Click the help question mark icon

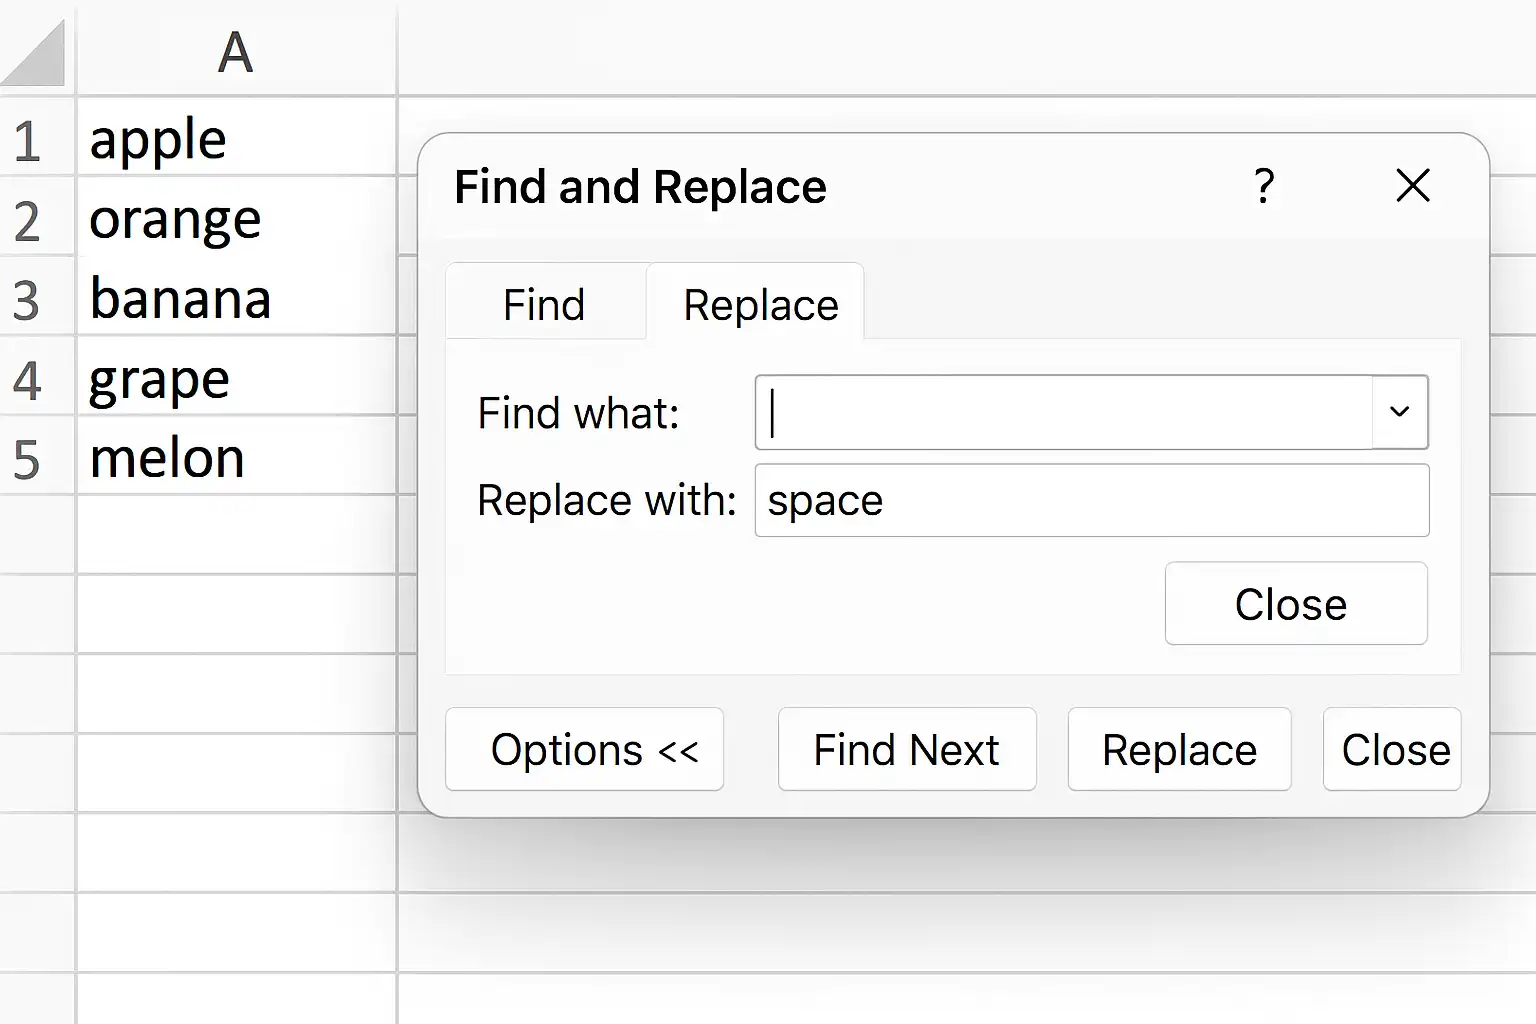[x=1264, y=186]
